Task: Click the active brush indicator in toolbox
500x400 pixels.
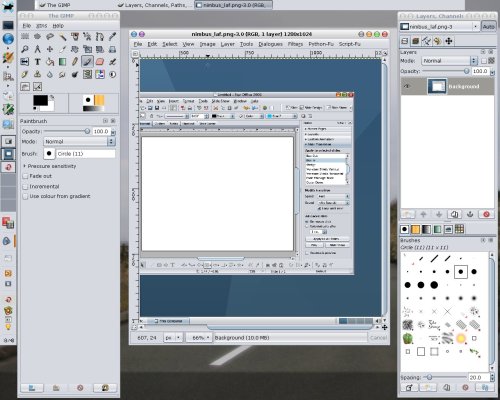Action: (x=88, y=100)
